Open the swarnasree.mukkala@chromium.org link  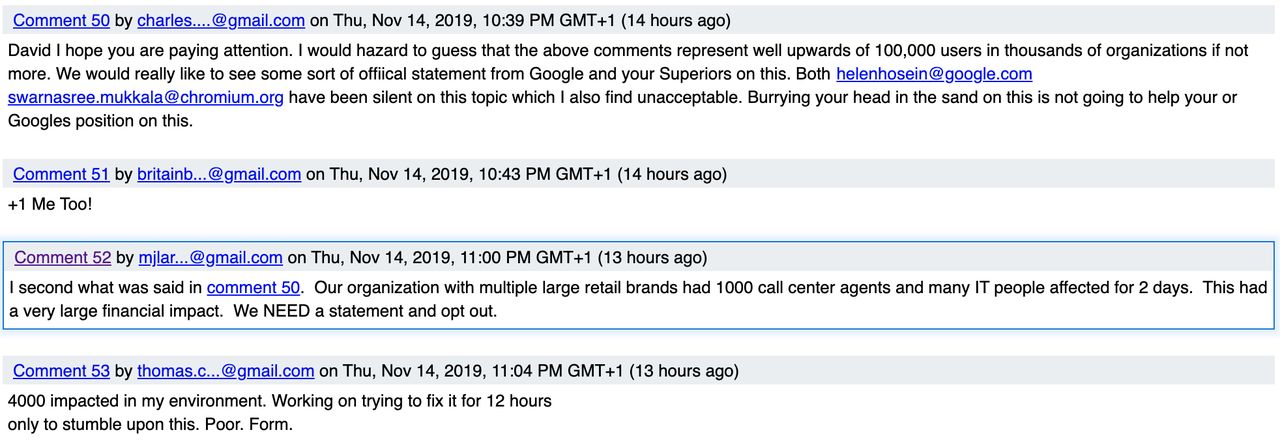coord(146,97)
